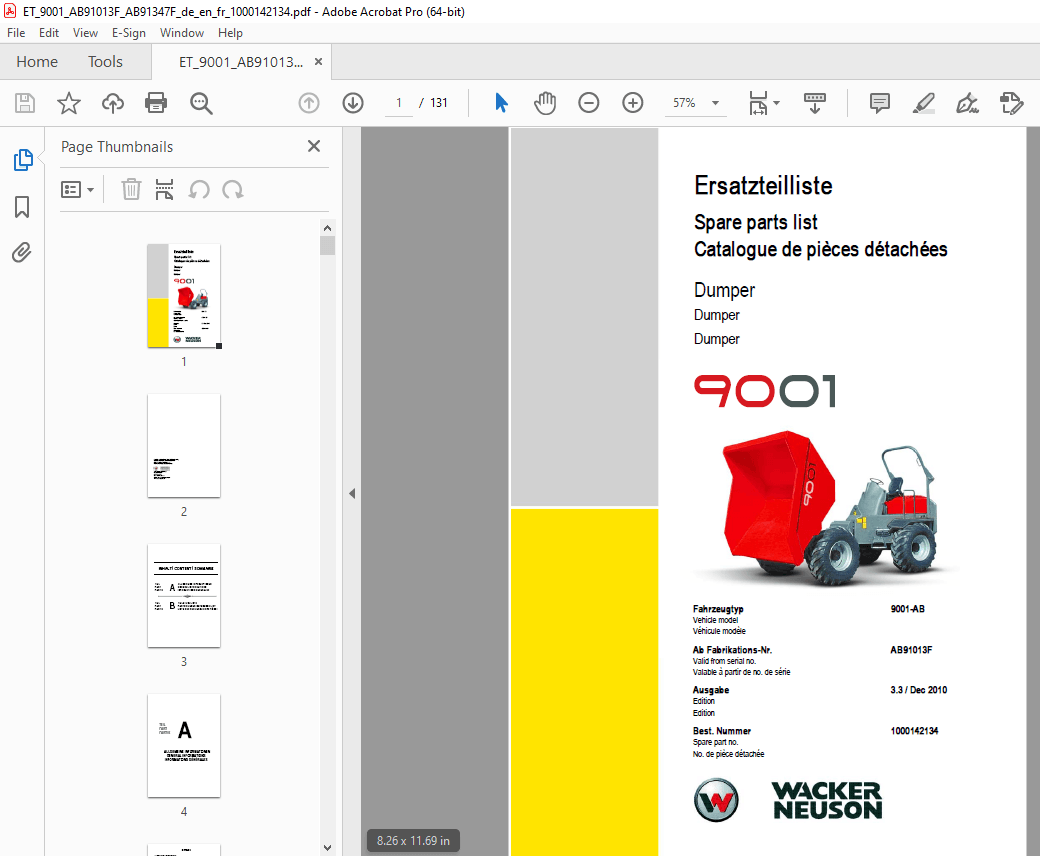This screenshot has width=1040, height=856.
Task: Select the Hand tool
Action: coord(545,102)
